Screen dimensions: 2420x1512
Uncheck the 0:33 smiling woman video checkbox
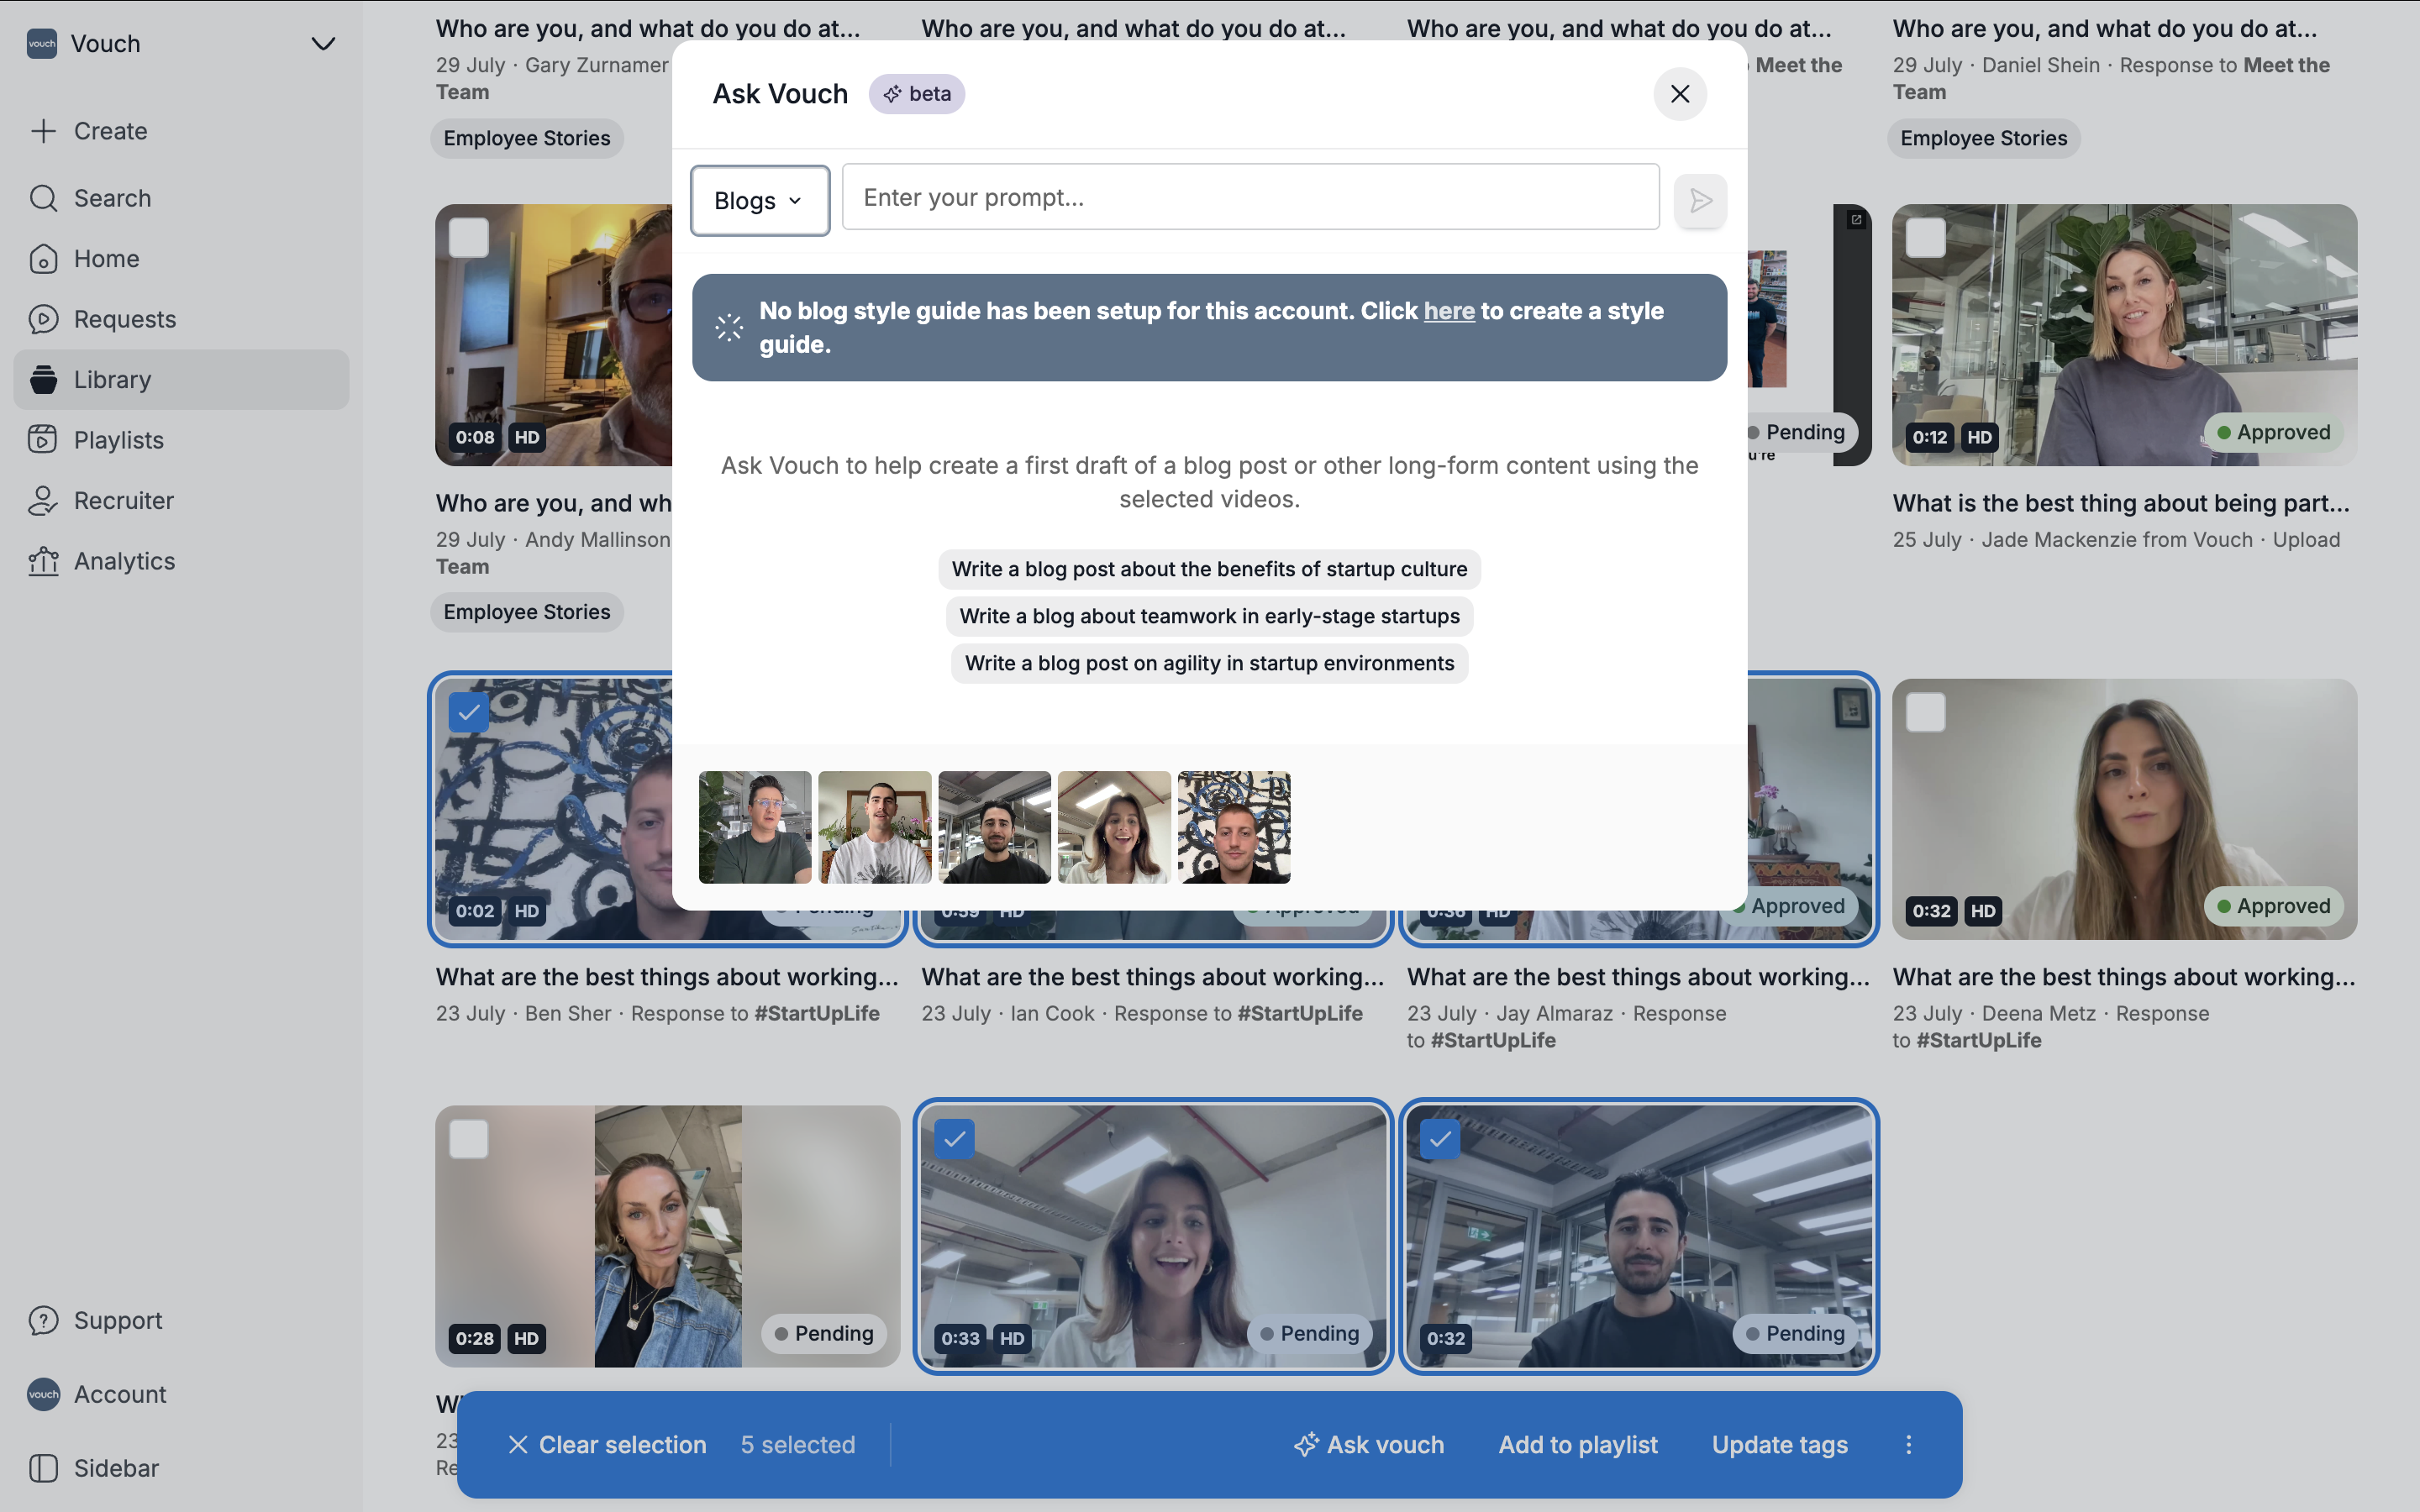pos(955,1139)
